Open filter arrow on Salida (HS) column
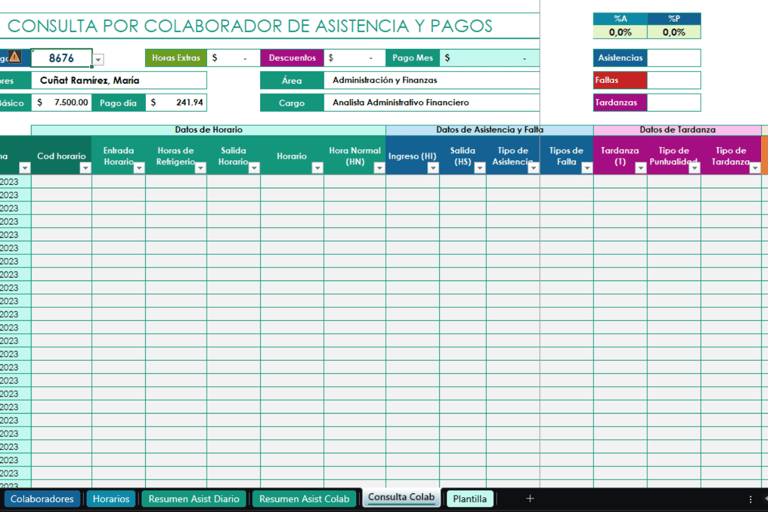This screenshot has width=768, height=512. 480,168
